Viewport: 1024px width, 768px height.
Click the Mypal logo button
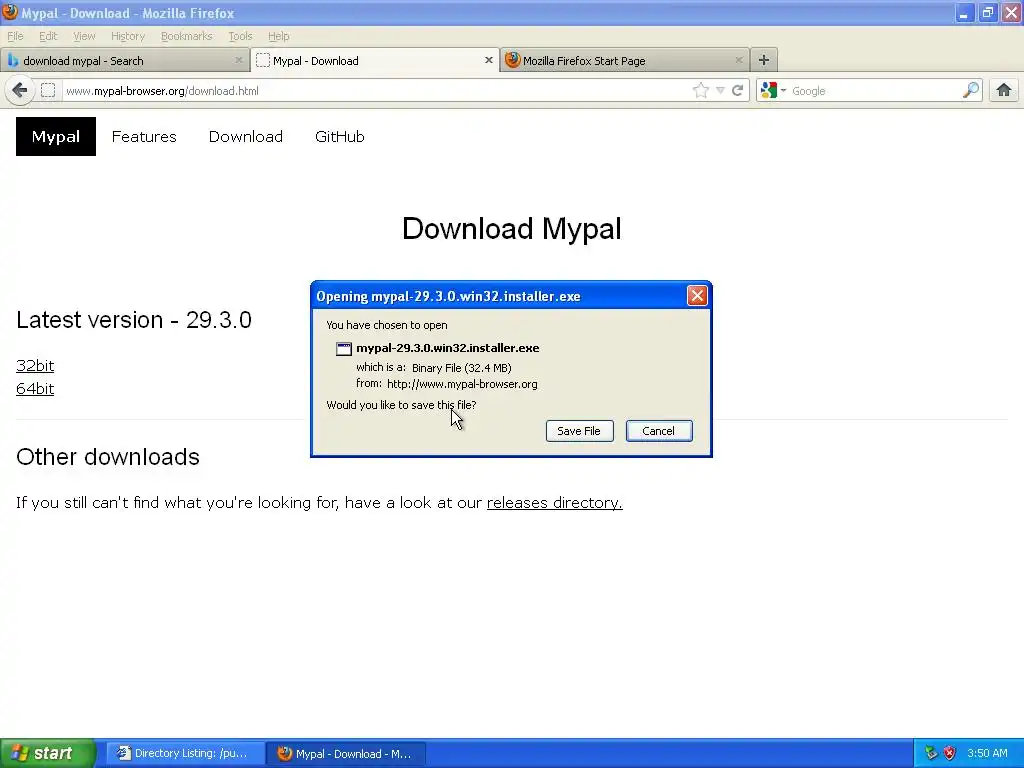(x=56, y=136)
